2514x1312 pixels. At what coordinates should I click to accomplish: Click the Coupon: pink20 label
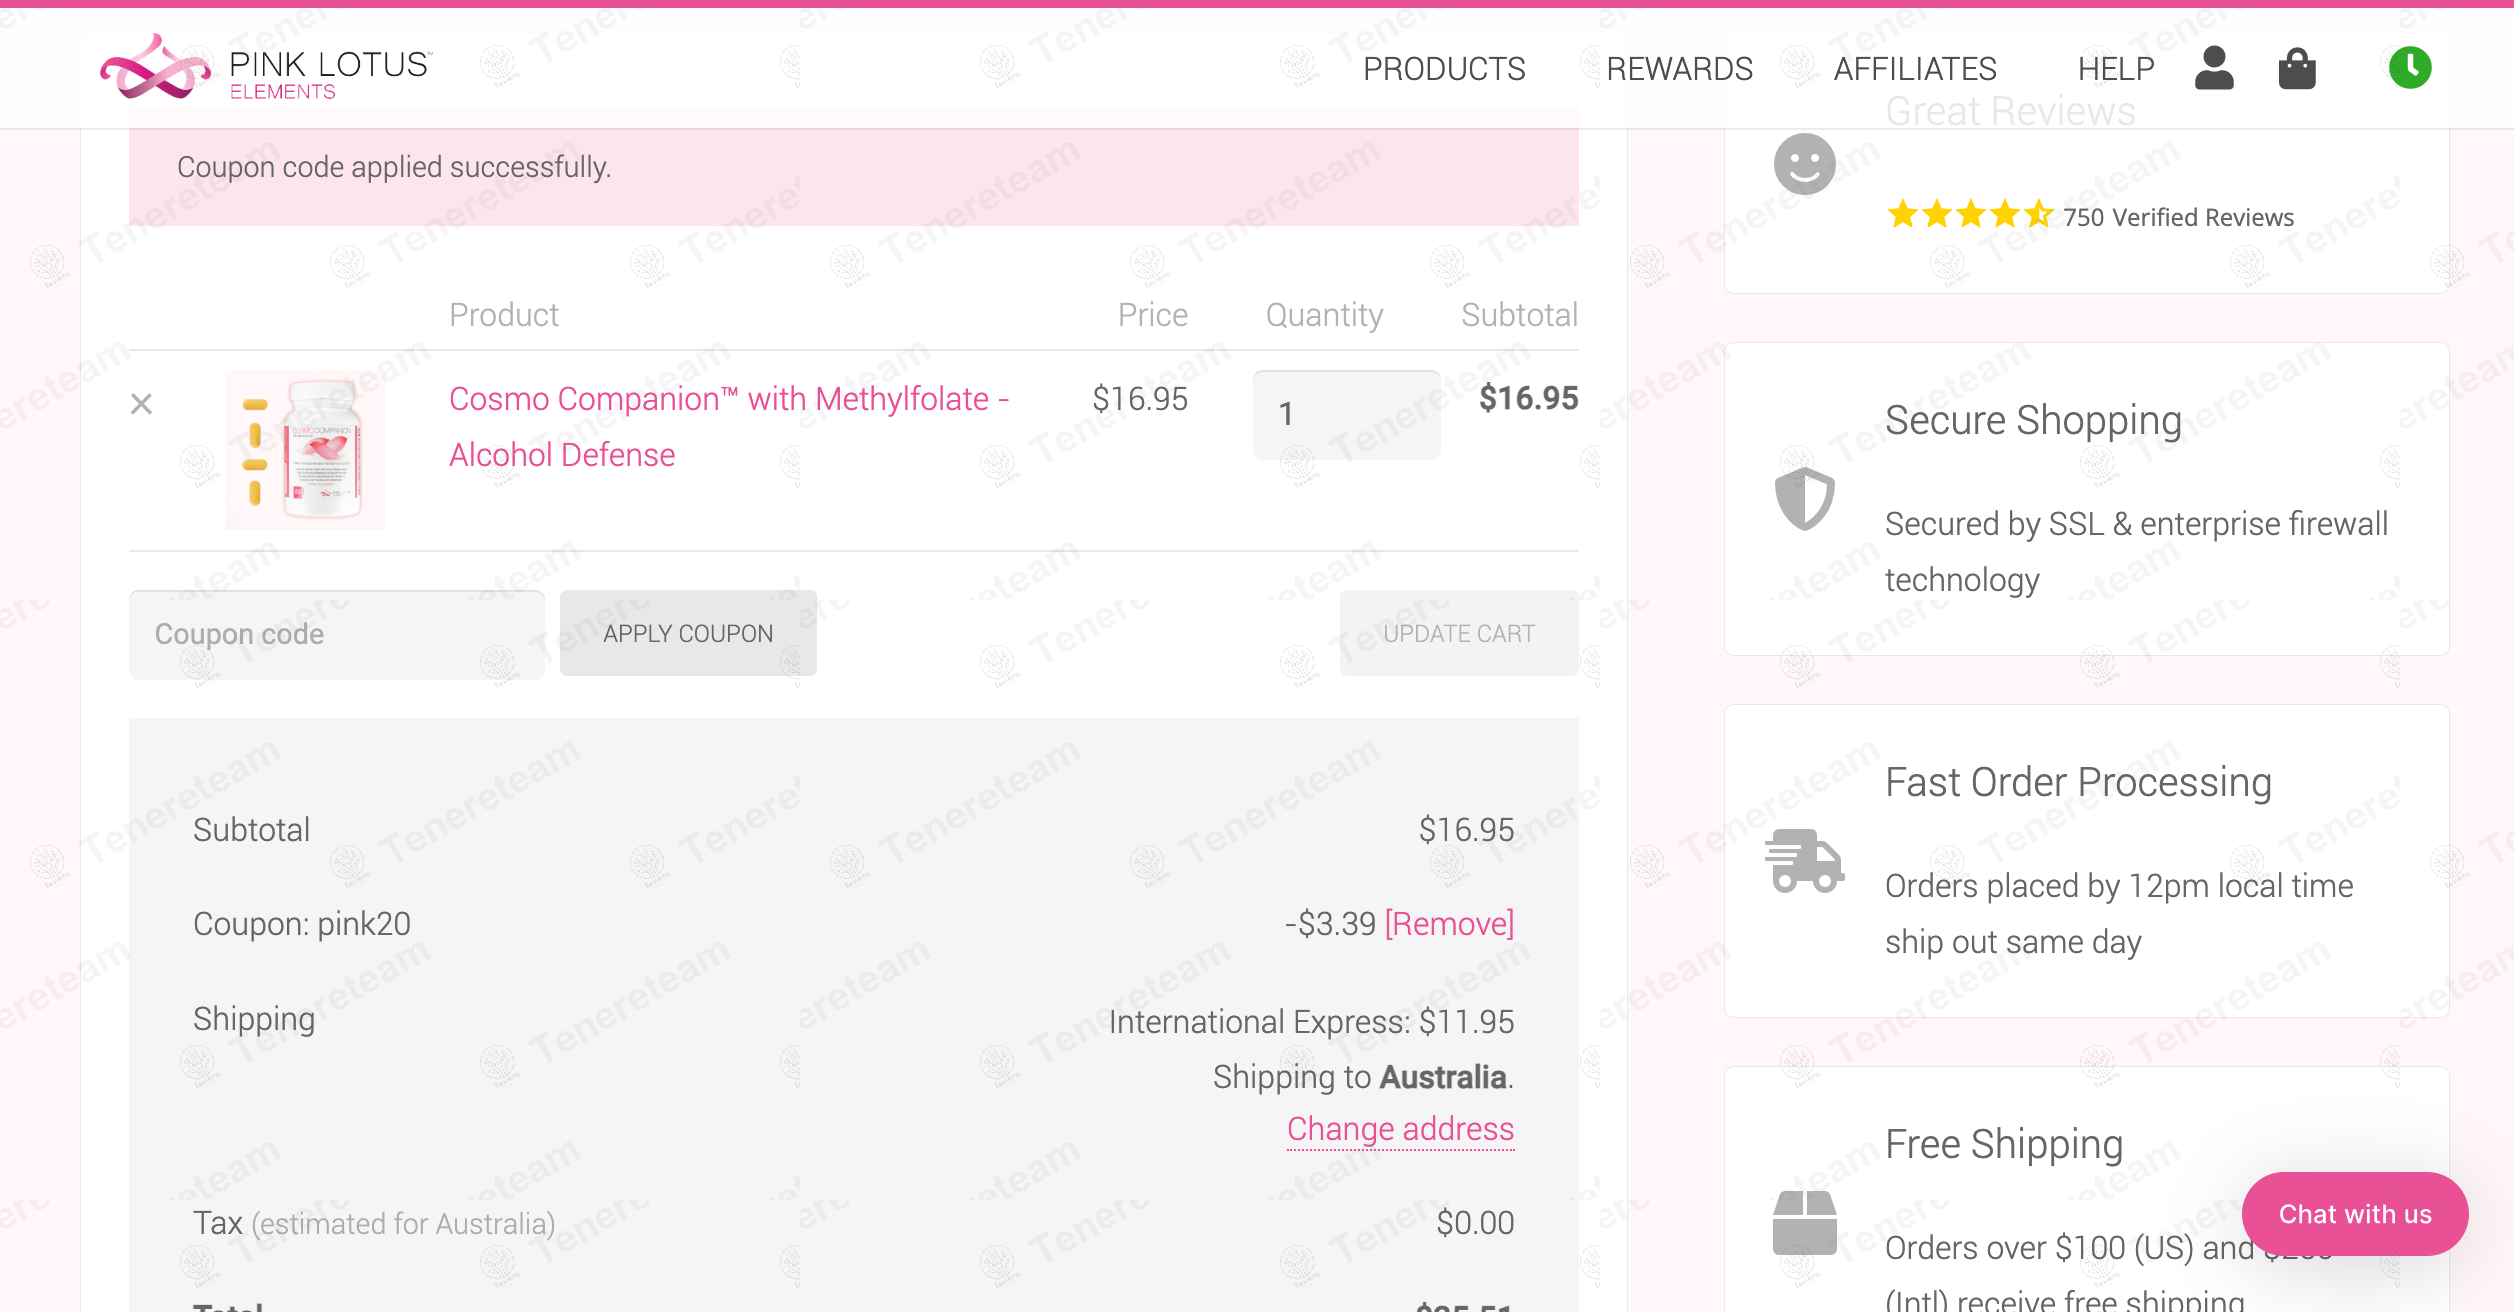pyautogui.click(x=302, y=924)
